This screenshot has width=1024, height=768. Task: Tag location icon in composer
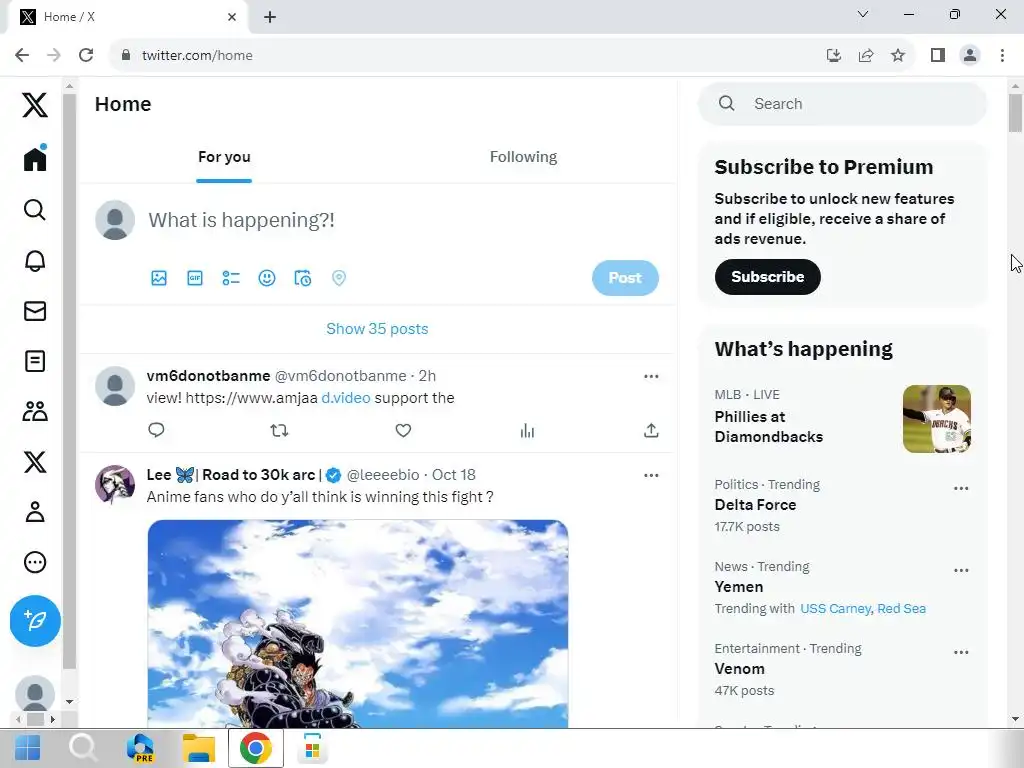[338, 278]
